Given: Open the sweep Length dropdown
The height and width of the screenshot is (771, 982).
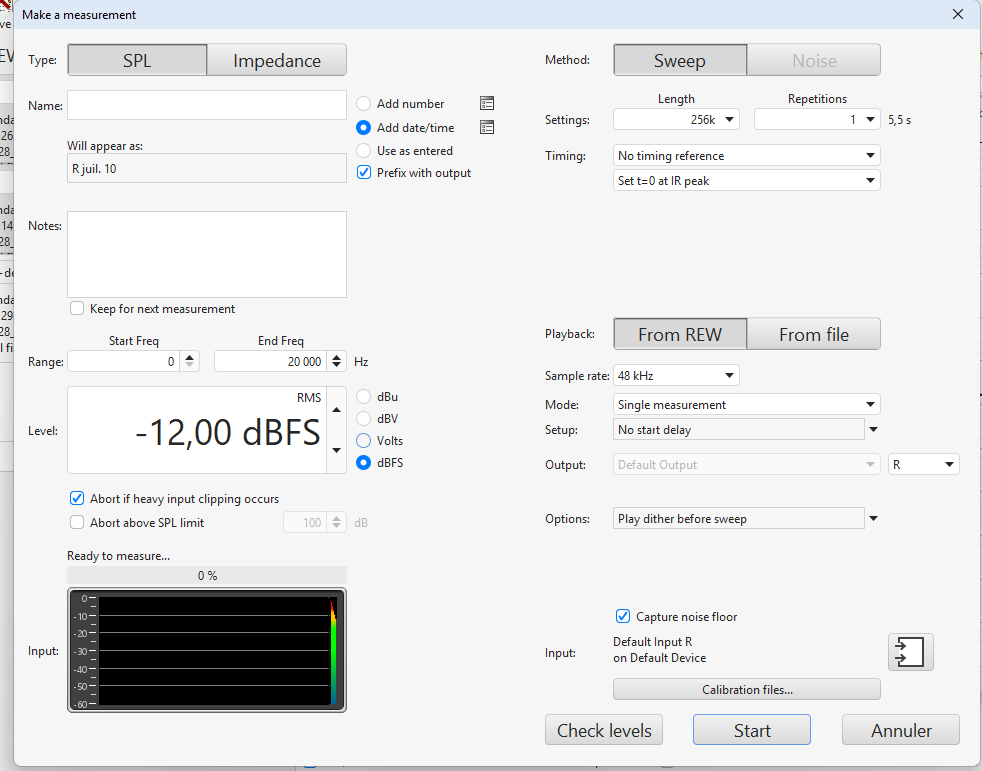Looking at the screenshot, I should (x=676, y=120).
